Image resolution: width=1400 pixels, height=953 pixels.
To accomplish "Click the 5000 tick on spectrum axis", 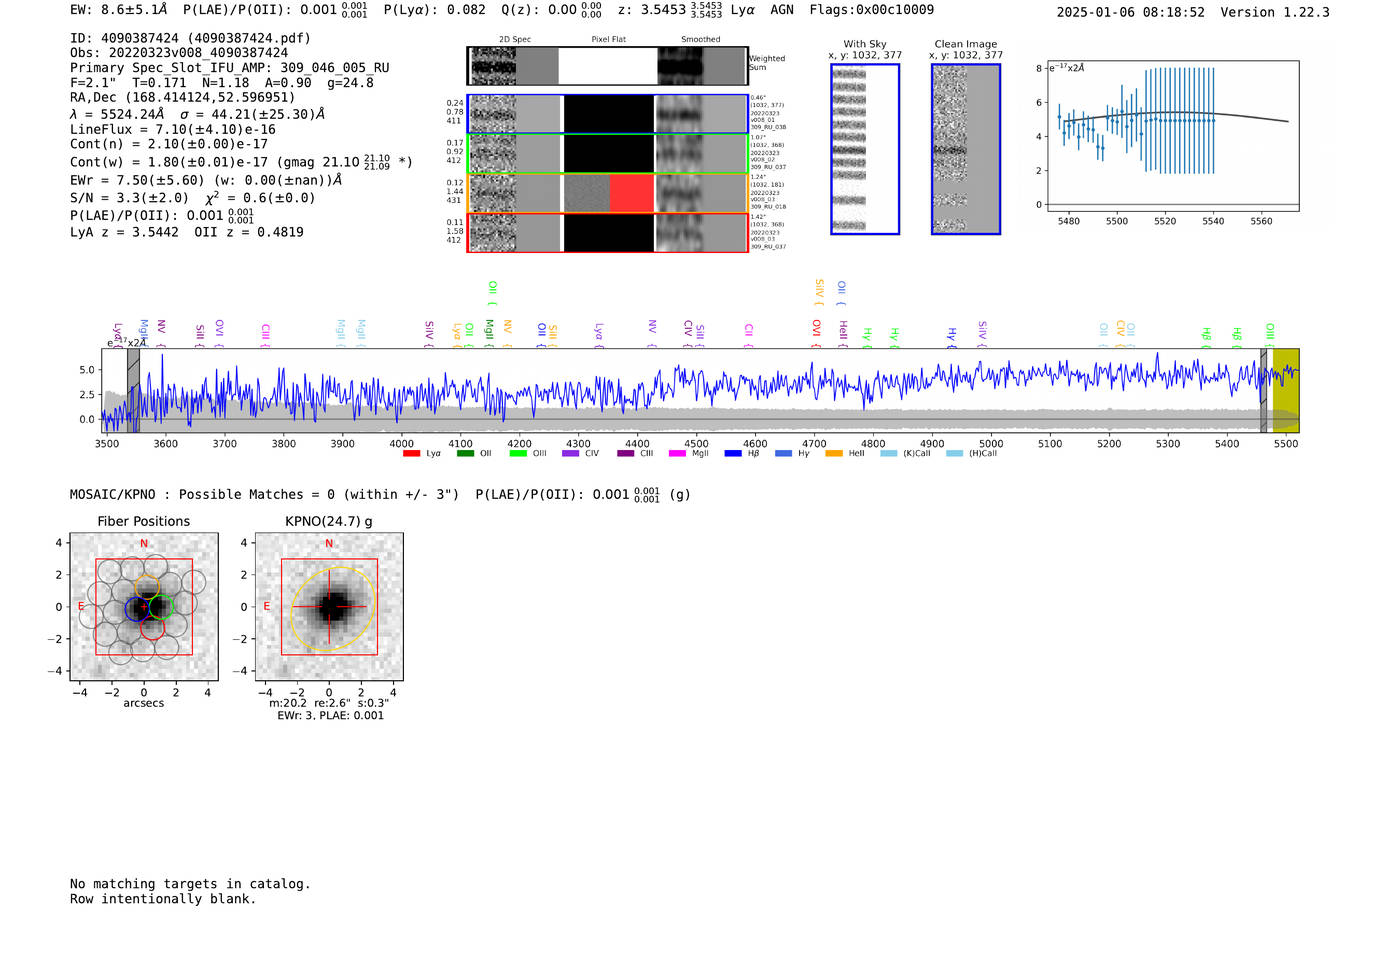I will pyautogui.click(x=991, y=444).
